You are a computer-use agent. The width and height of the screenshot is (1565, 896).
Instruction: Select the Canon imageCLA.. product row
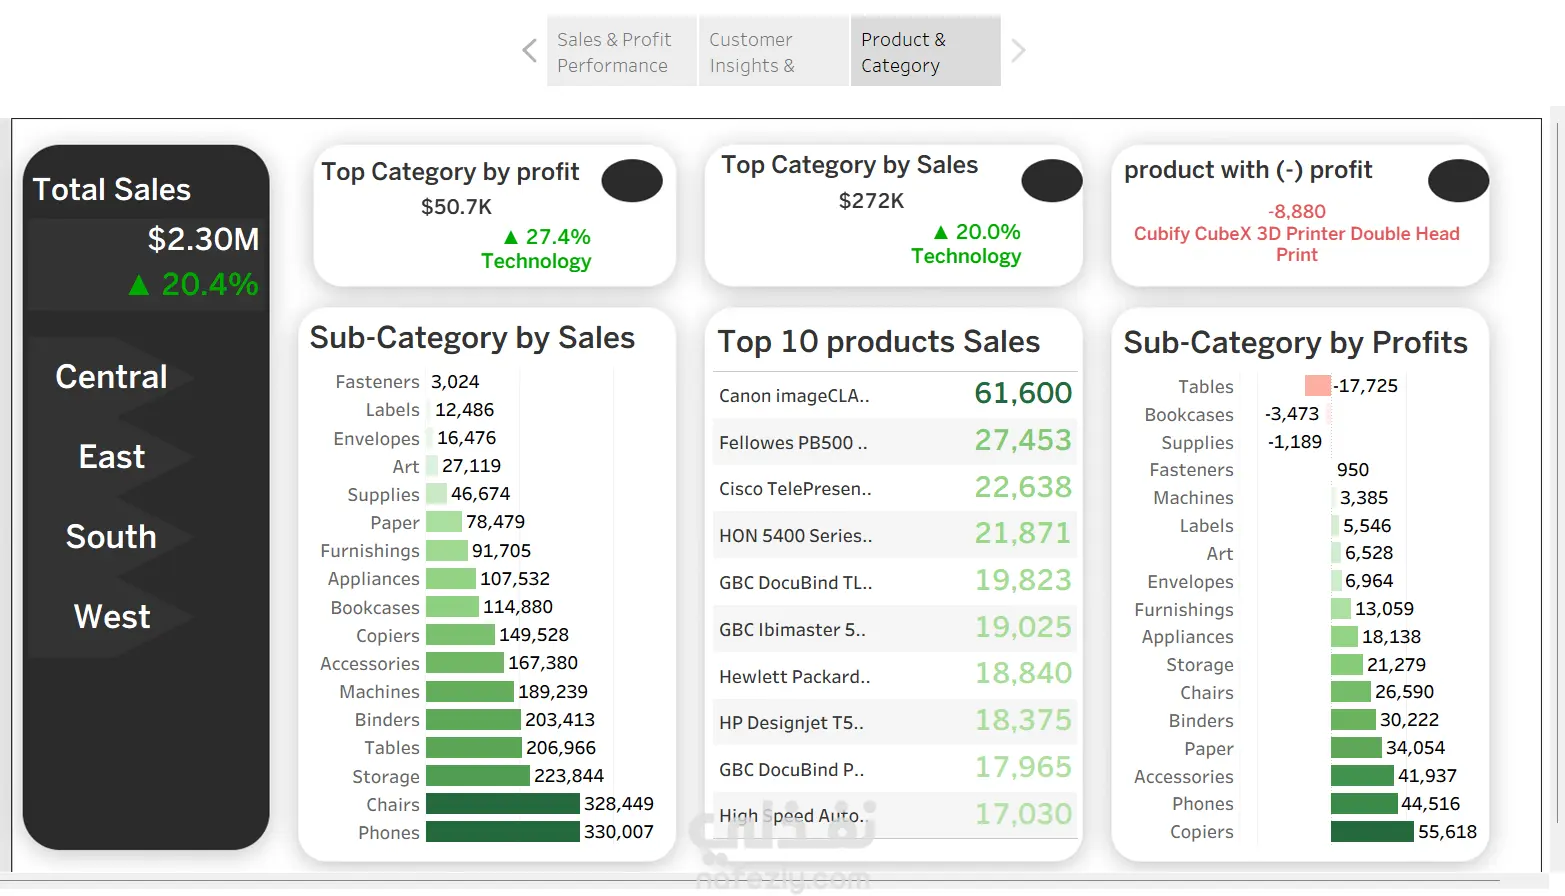point(895,395)
